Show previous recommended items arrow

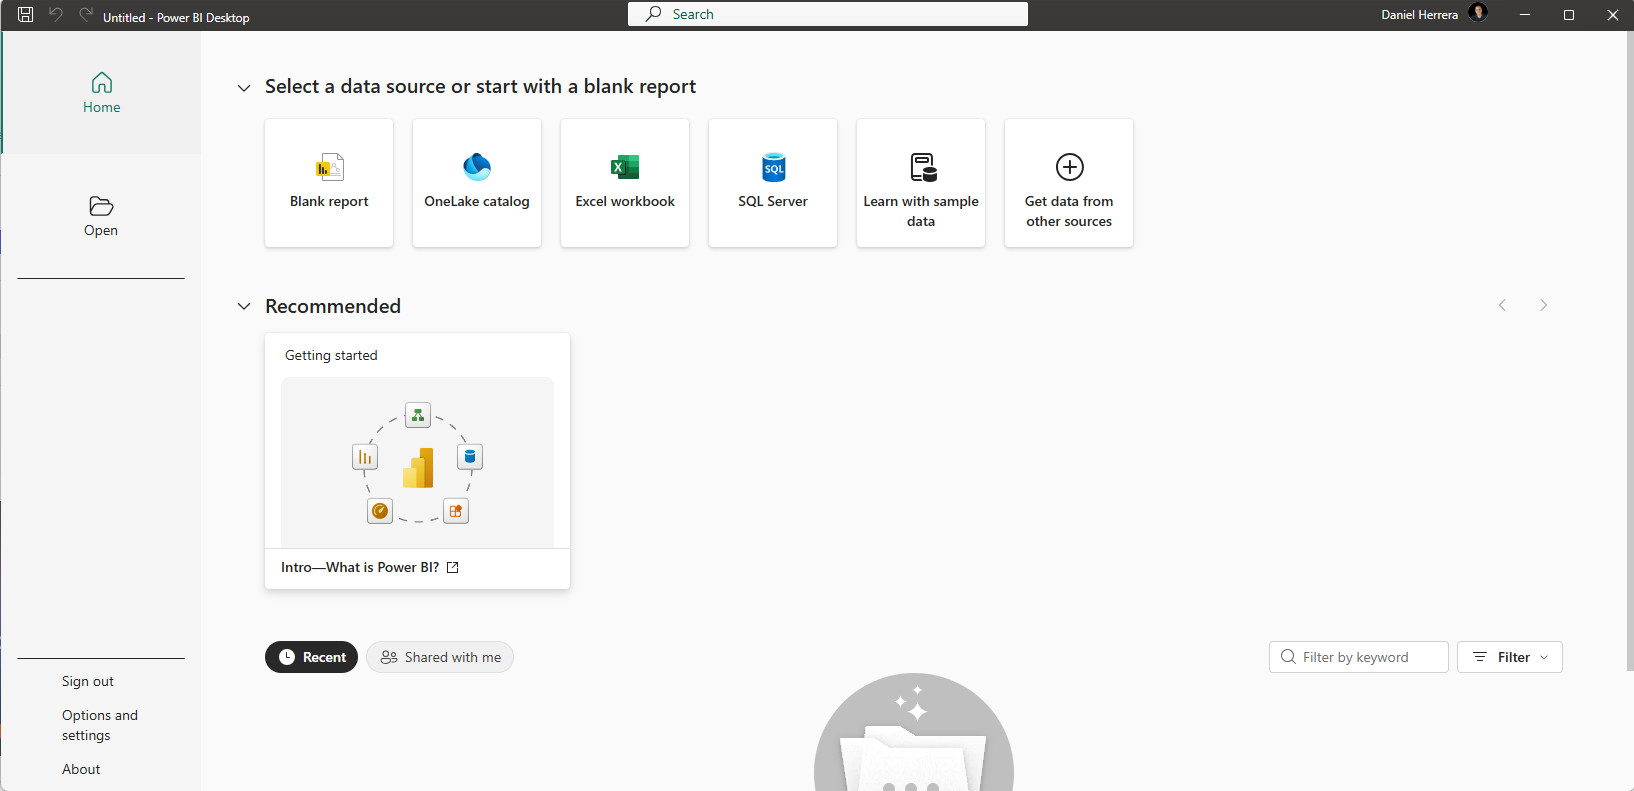pyautogui.click(x=1502, y=305)
